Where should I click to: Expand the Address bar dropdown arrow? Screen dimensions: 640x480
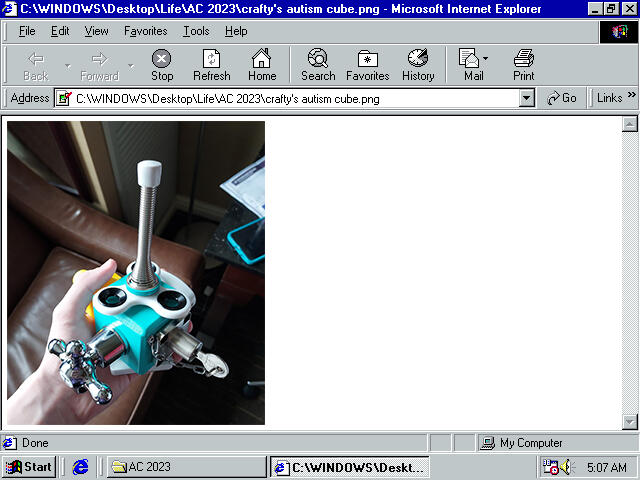pos(527,98)
